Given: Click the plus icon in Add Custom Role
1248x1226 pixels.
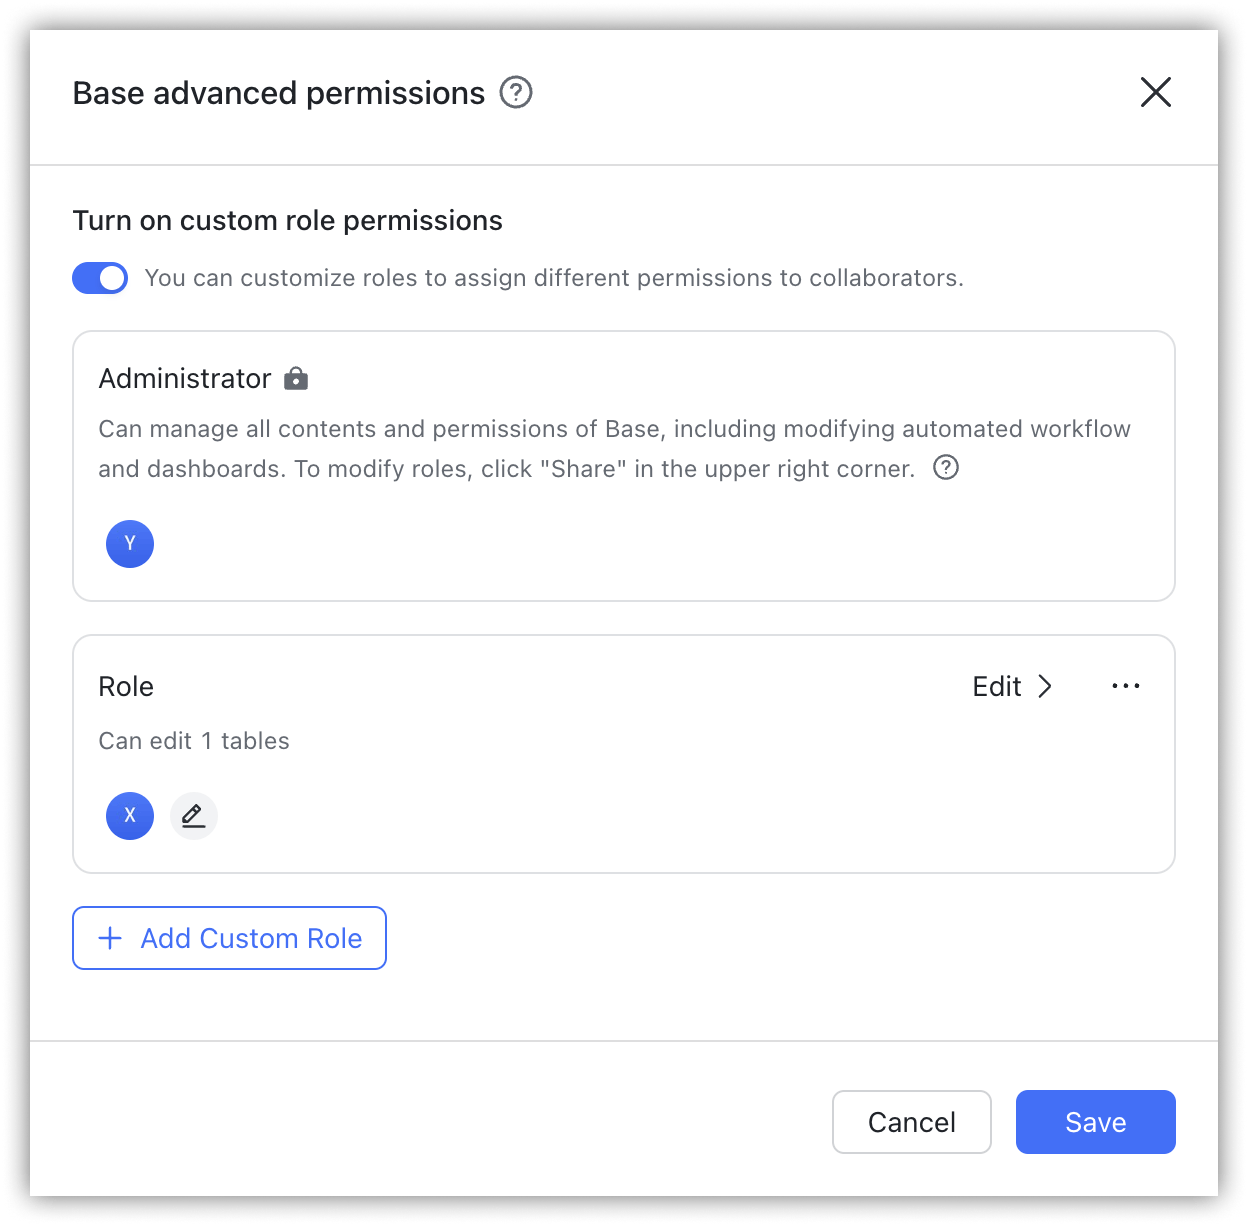Looking at the screenshot, I should coord(110,938).
